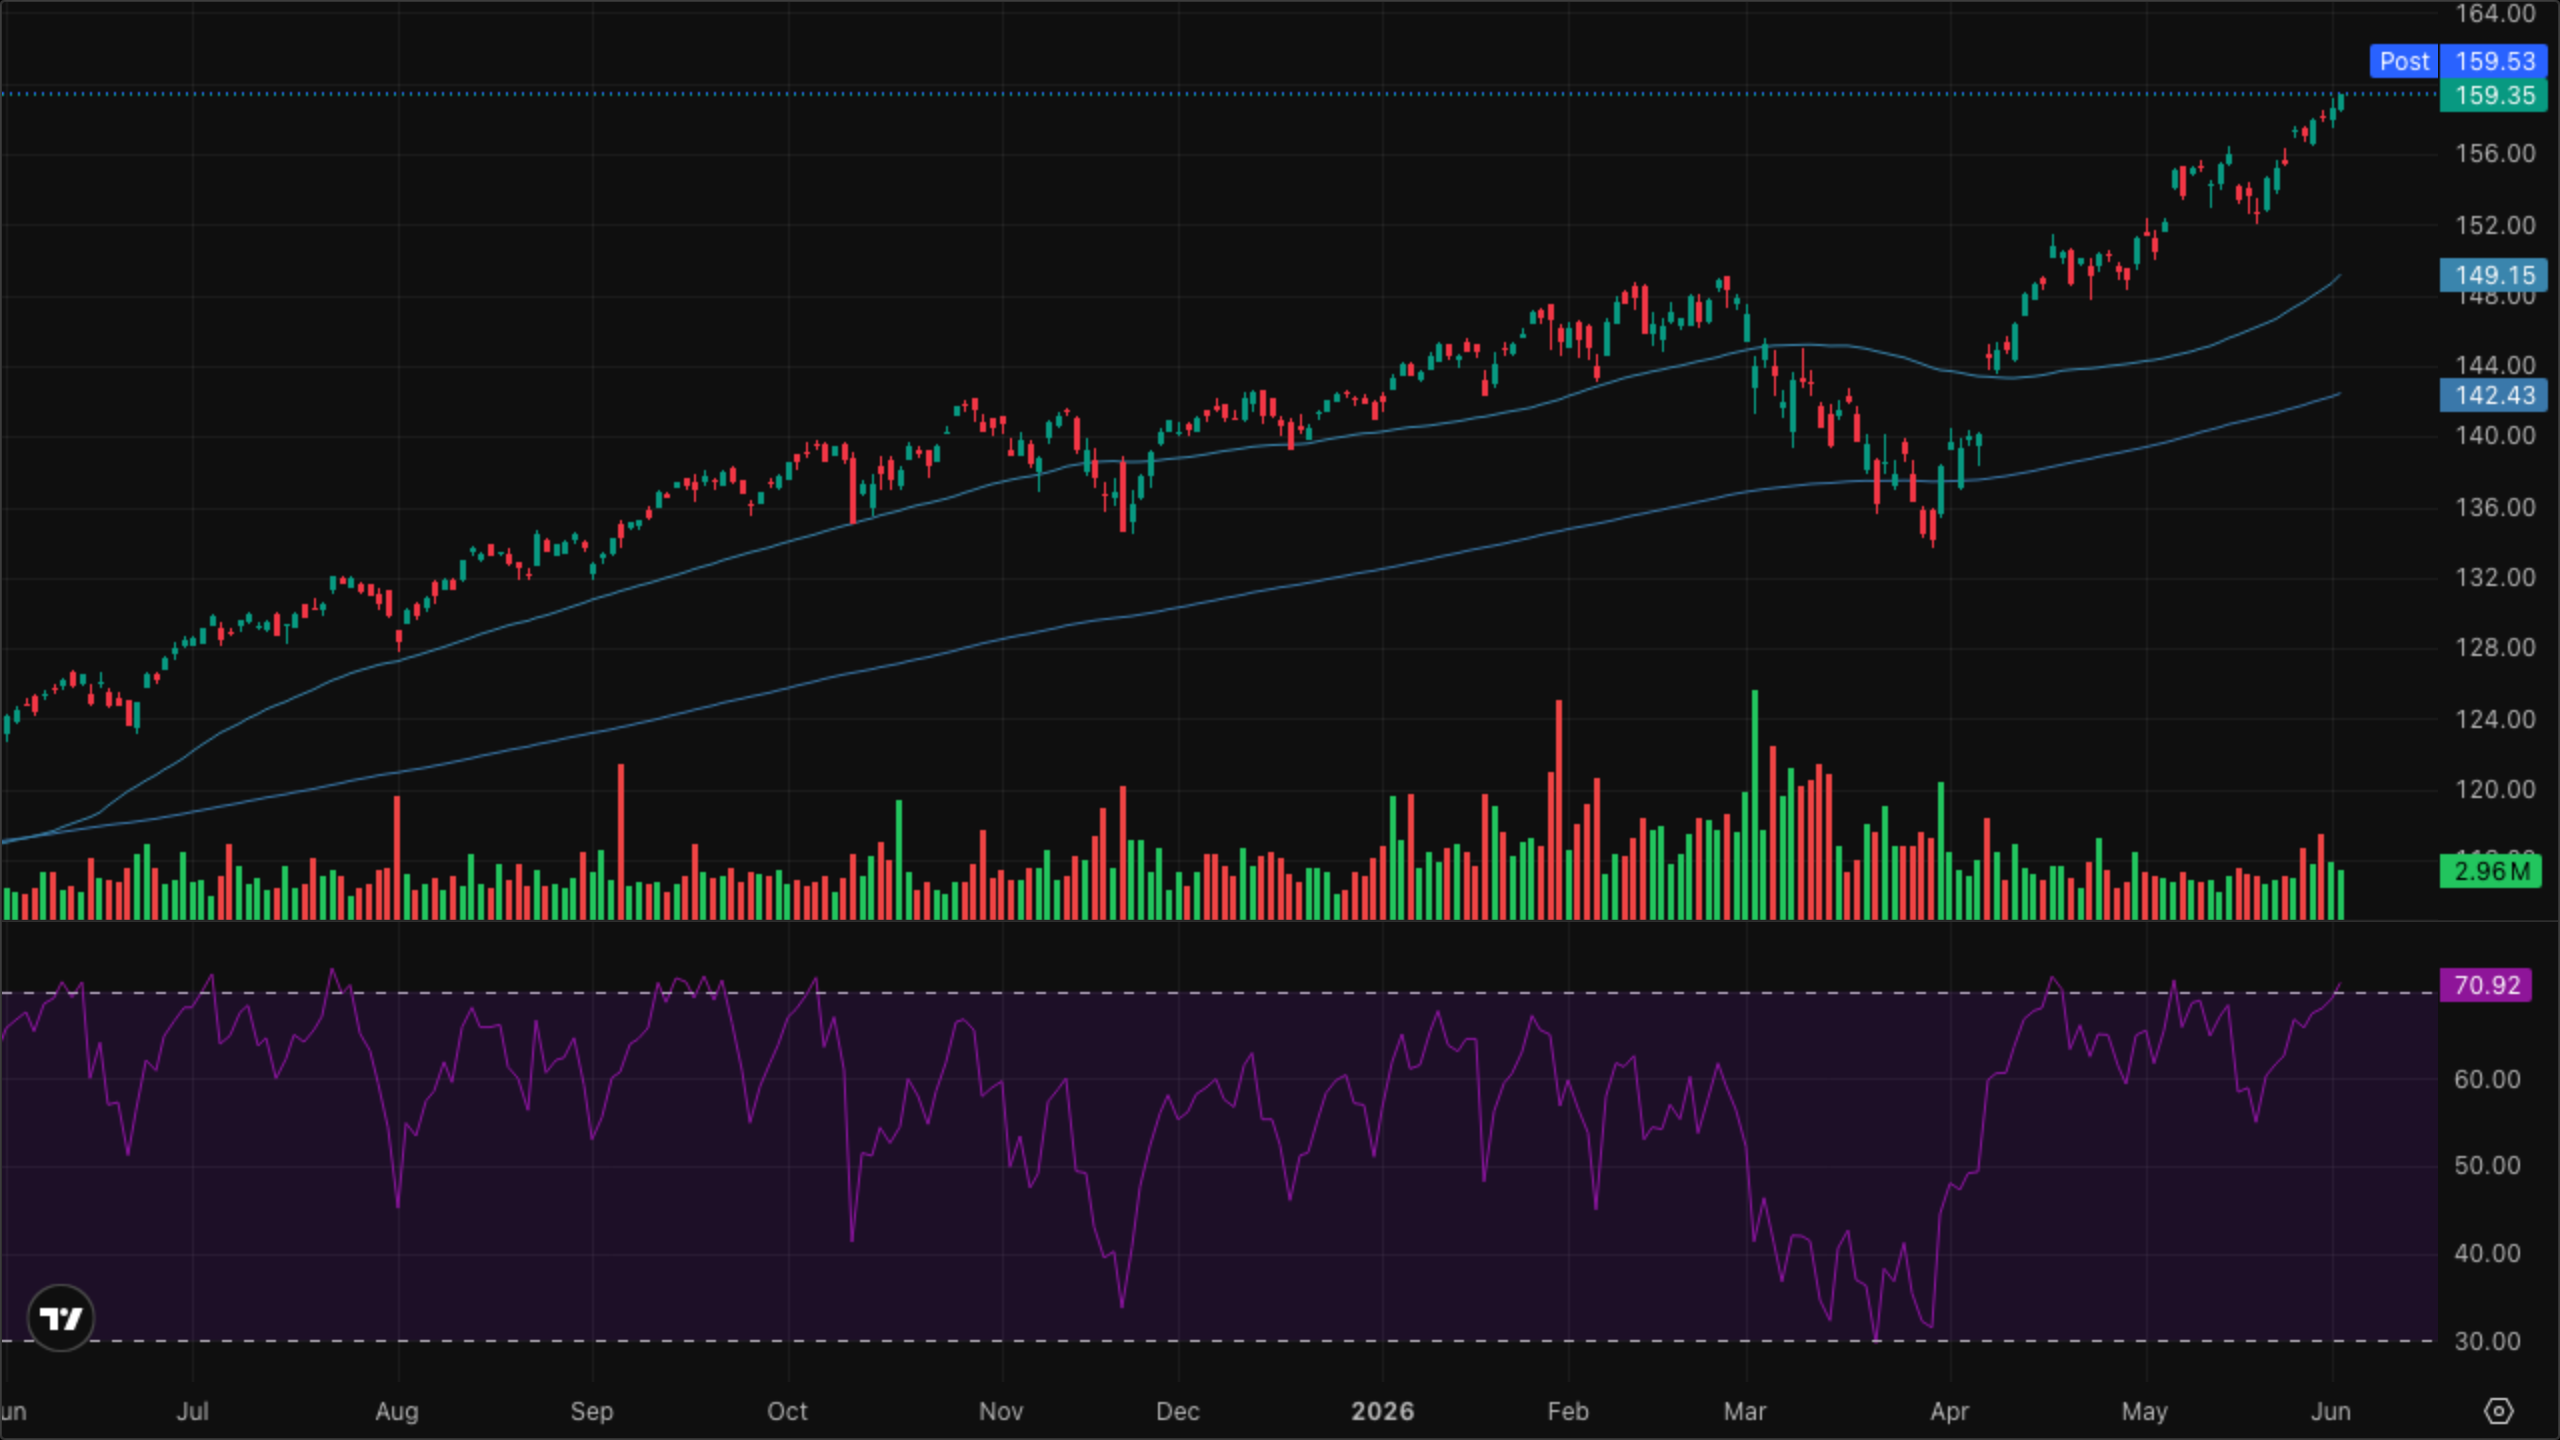Click the 140.00 price scale label
The height and width of the screenshot is (1440, 2560).
coord(2495,436)
